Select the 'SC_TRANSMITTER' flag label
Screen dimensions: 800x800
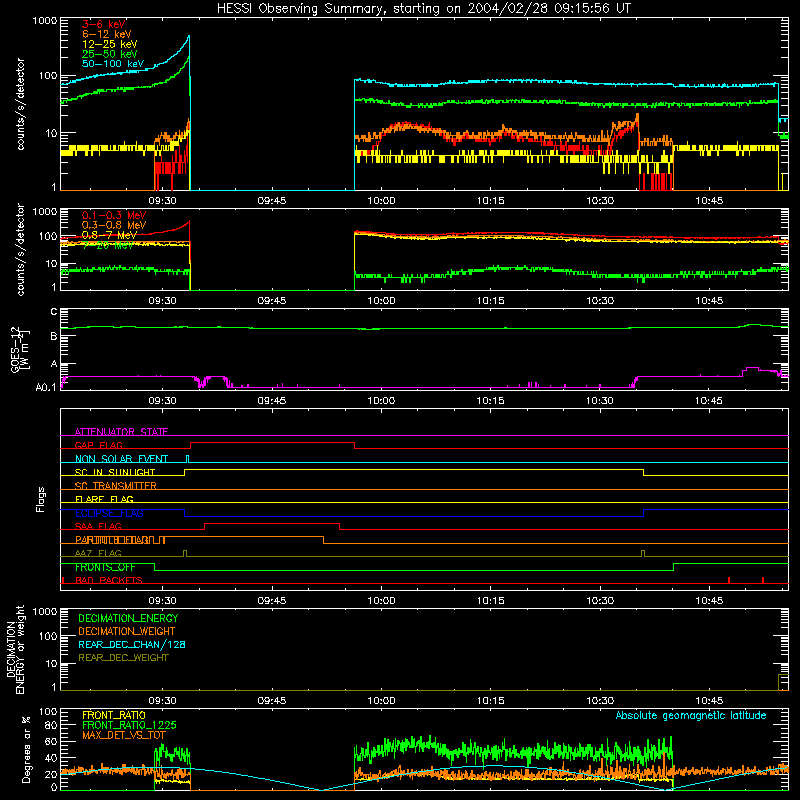coord(116,485)
